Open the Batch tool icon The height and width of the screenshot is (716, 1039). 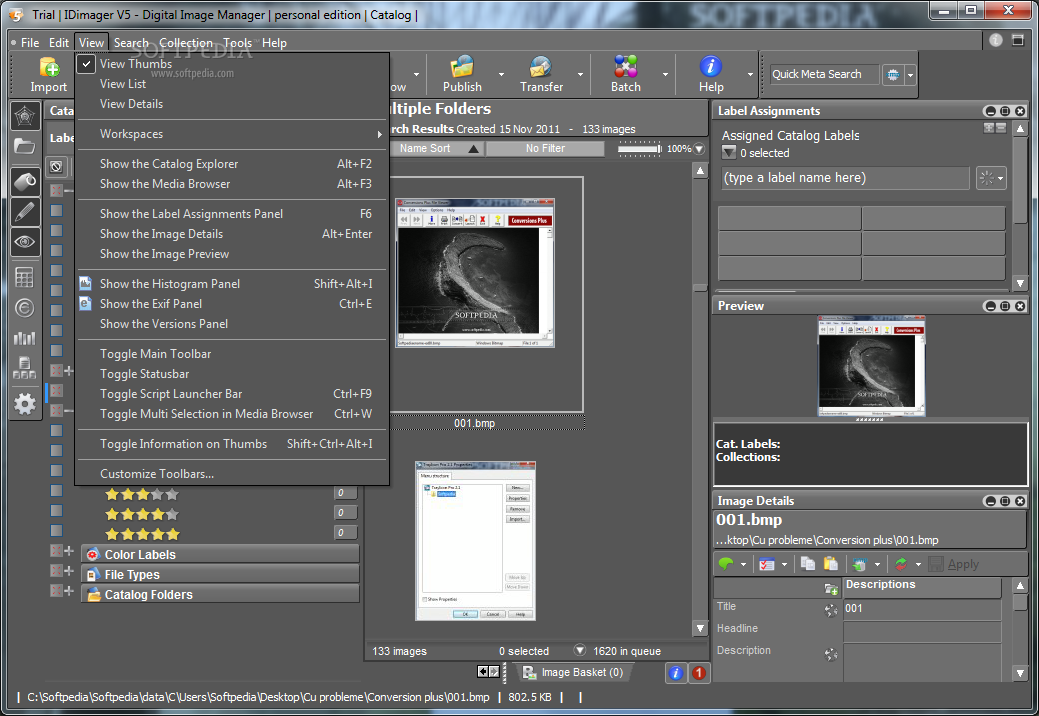click(x=626, y=67)
